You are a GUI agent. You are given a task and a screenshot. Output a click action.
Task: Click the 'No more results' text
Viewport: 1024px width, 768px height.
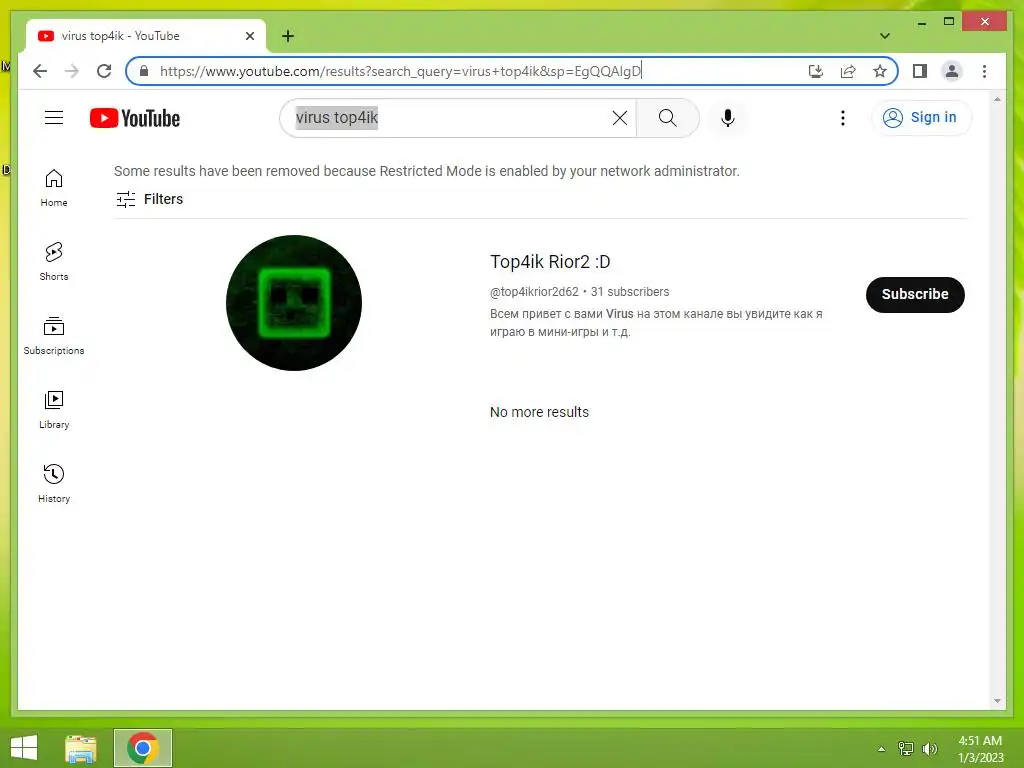[x=539, y=412]
